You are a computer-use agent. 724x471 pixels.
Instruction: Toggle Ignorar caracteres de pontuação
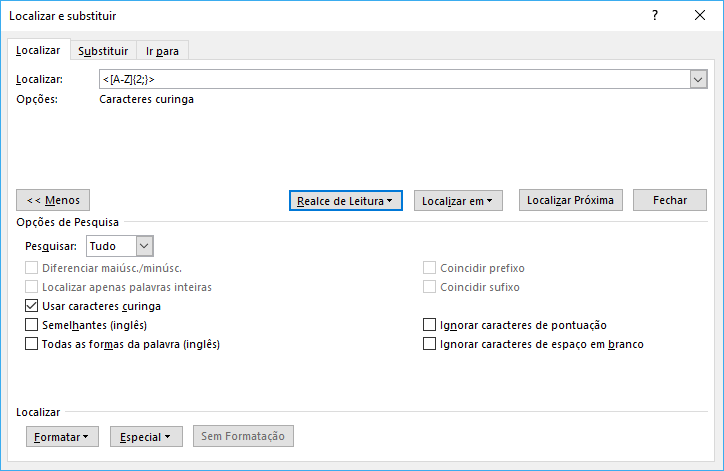[430, 325]
